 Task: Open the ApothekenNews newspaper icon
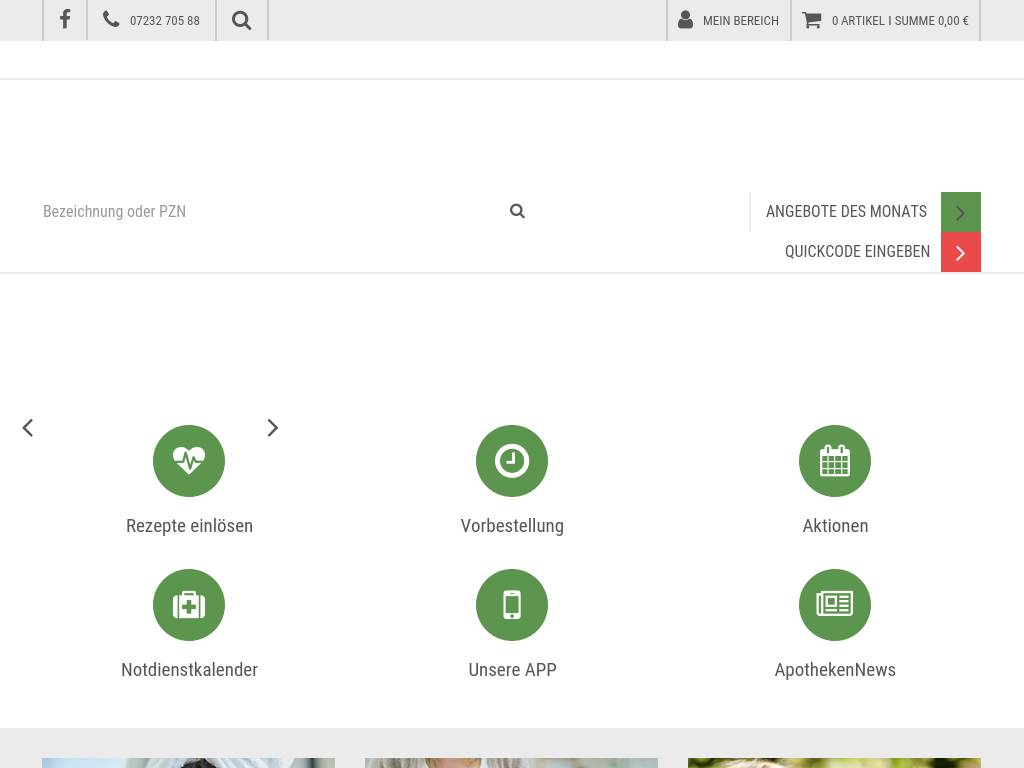tap(835, 605)
